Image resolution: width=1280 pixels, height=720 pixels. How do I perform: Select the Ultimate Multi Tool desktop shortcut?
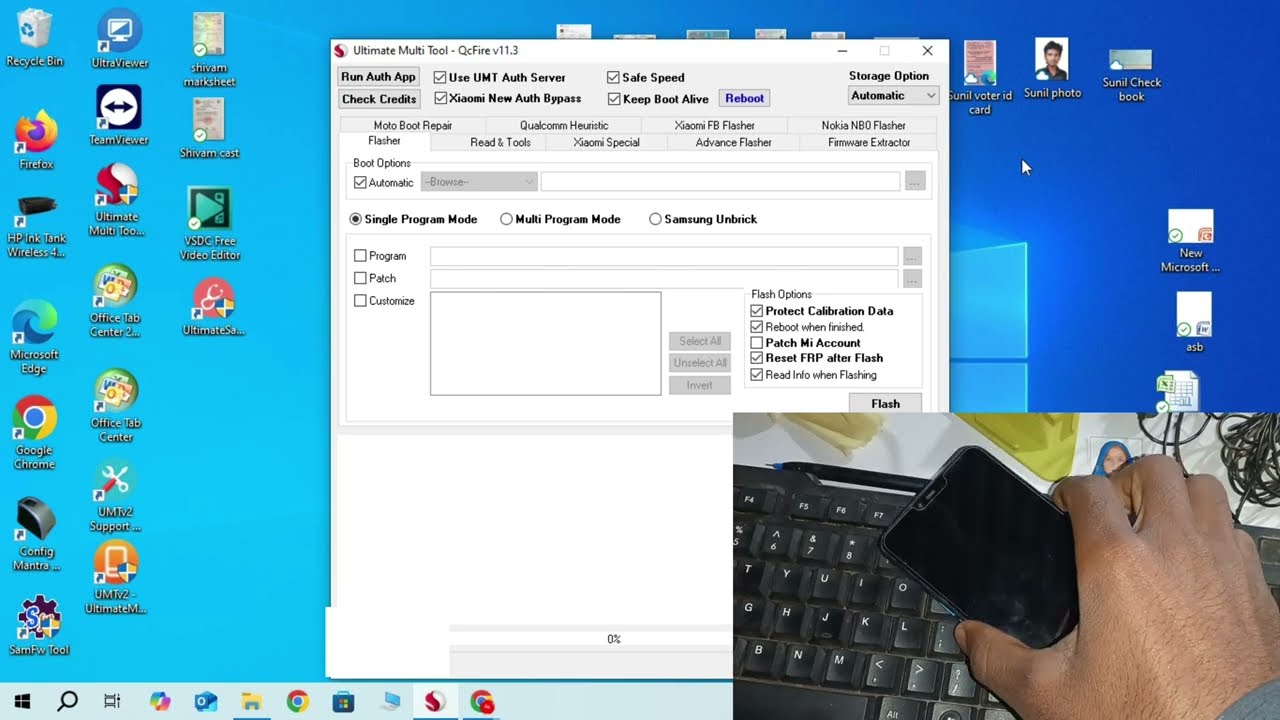coord(117,200)
